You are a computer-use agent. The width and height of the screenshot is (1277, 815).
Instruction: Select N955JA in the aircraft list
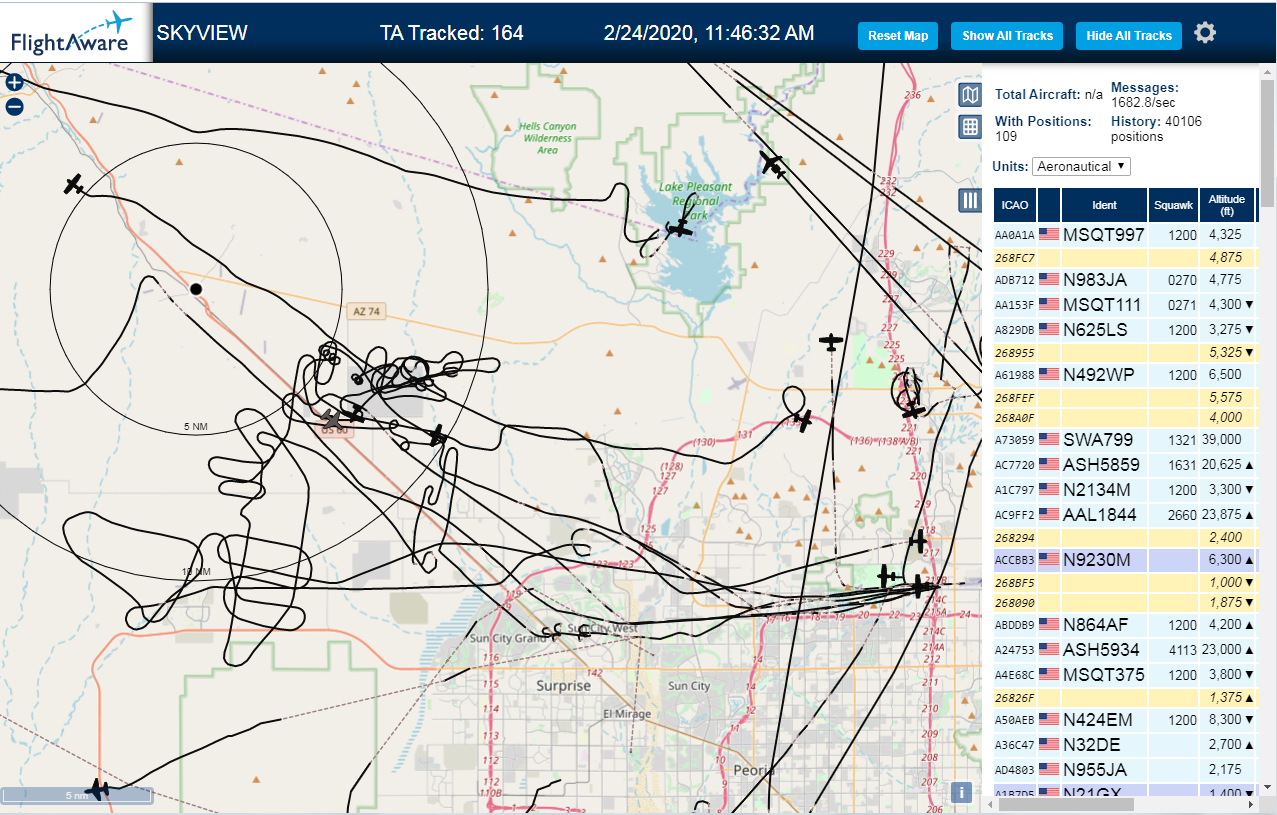(1125, 769)
